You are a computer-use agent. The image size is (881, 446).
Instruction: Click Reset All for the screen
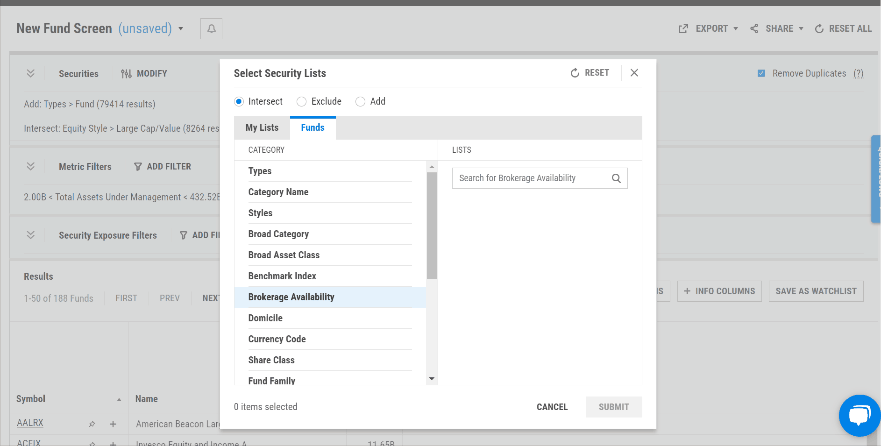coord(843,29)
